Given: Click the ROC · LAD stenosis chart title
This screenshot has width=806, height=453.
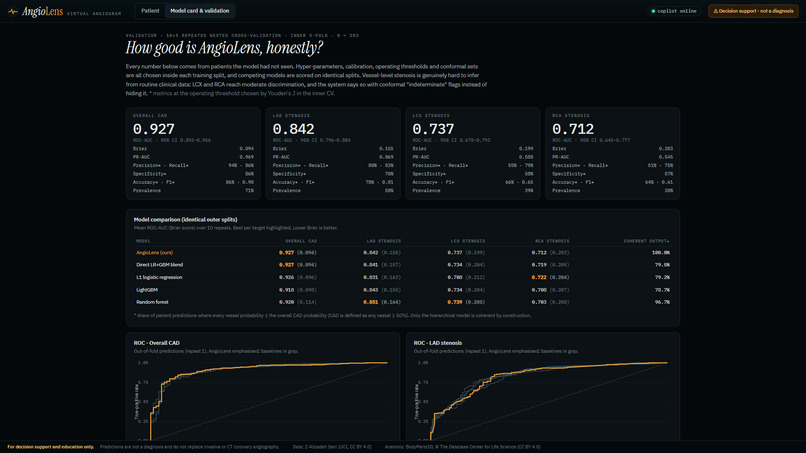Looking at the screenshot, I should (437, 343).
